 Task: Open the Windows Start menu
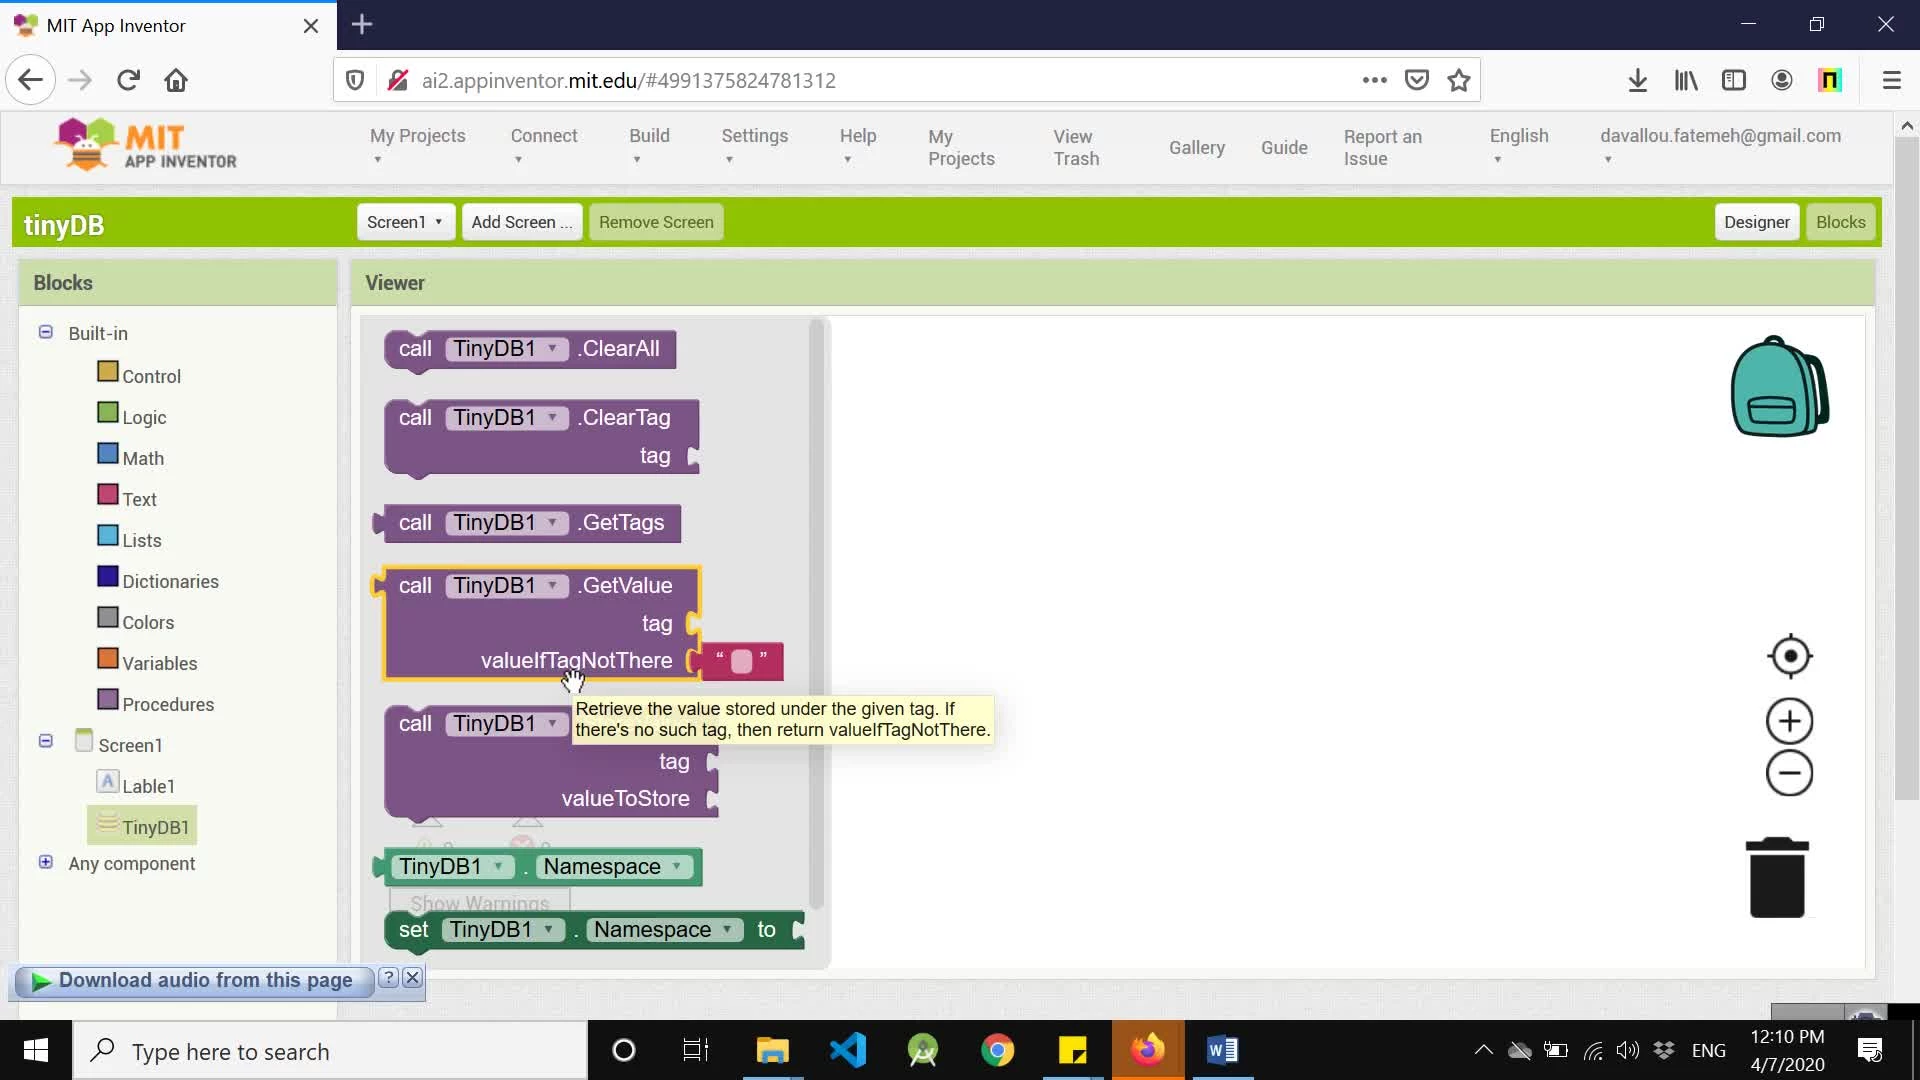tap(36, 1050)
